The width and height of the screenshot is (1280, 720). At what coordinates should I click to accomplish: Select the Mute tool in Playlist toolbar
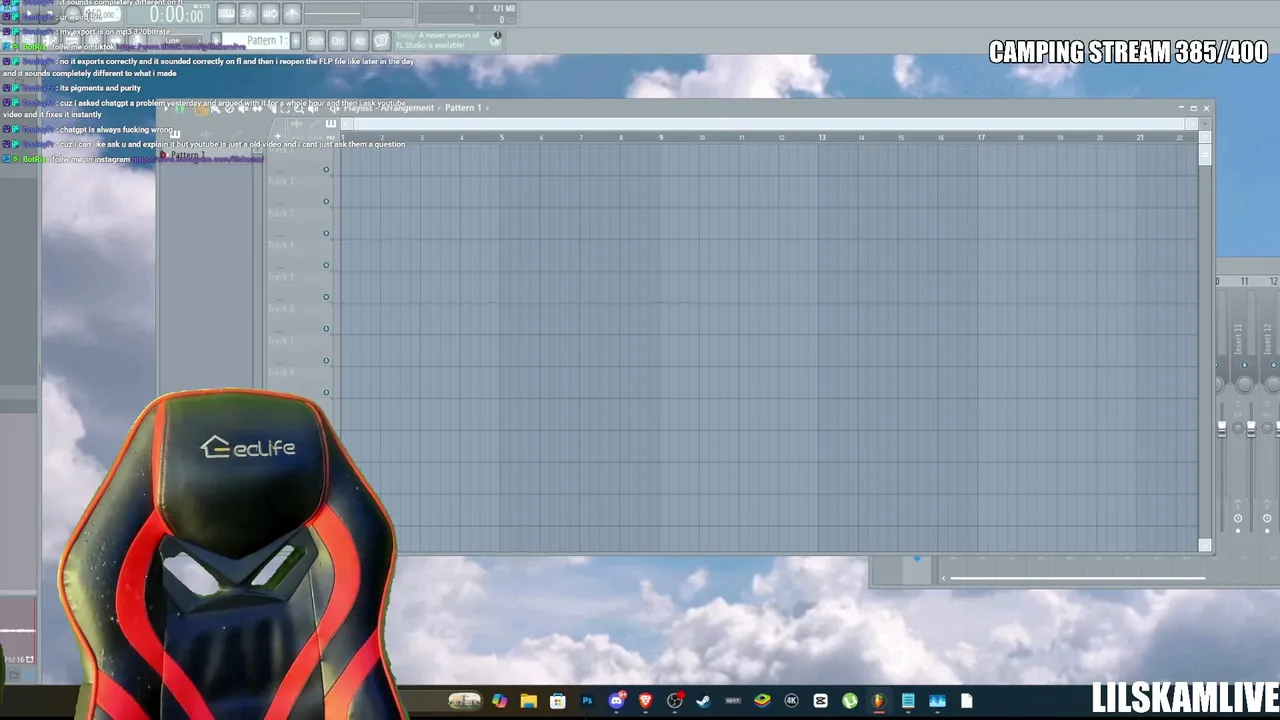(245, 108)
